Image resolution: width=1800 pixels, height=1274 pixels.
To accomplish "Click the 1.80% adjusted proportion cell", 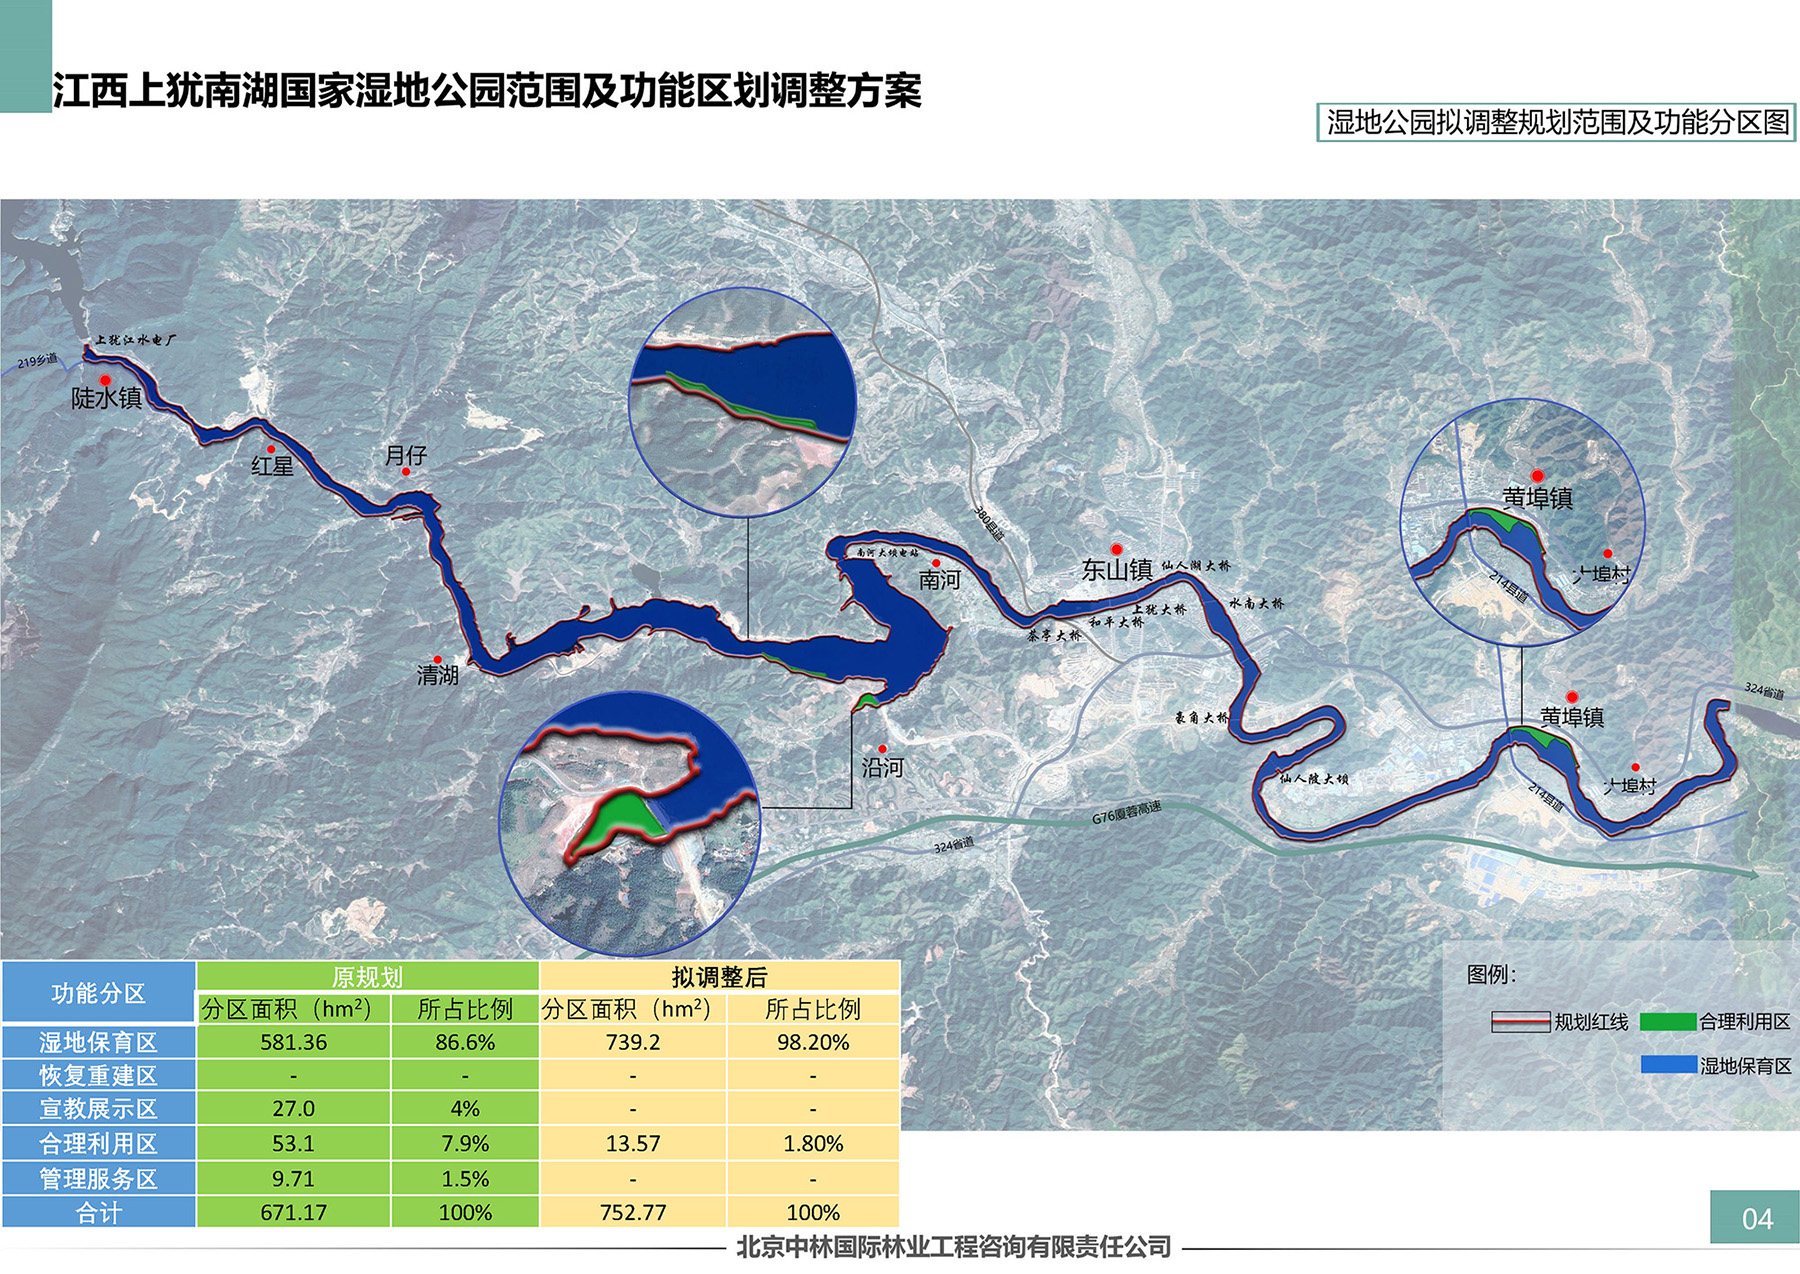I will click(x=813, y=1143).
